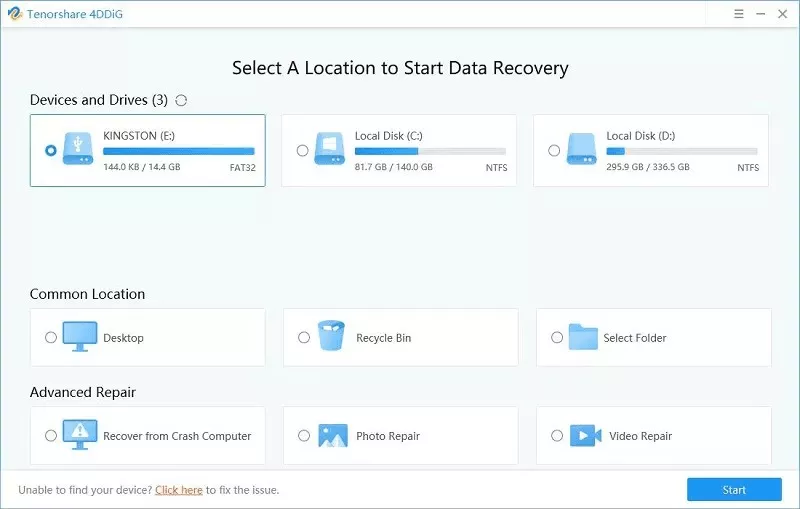
Task: Click the Tenorshare 4DDiG logo icon
Action: click(x=15, y=14)
